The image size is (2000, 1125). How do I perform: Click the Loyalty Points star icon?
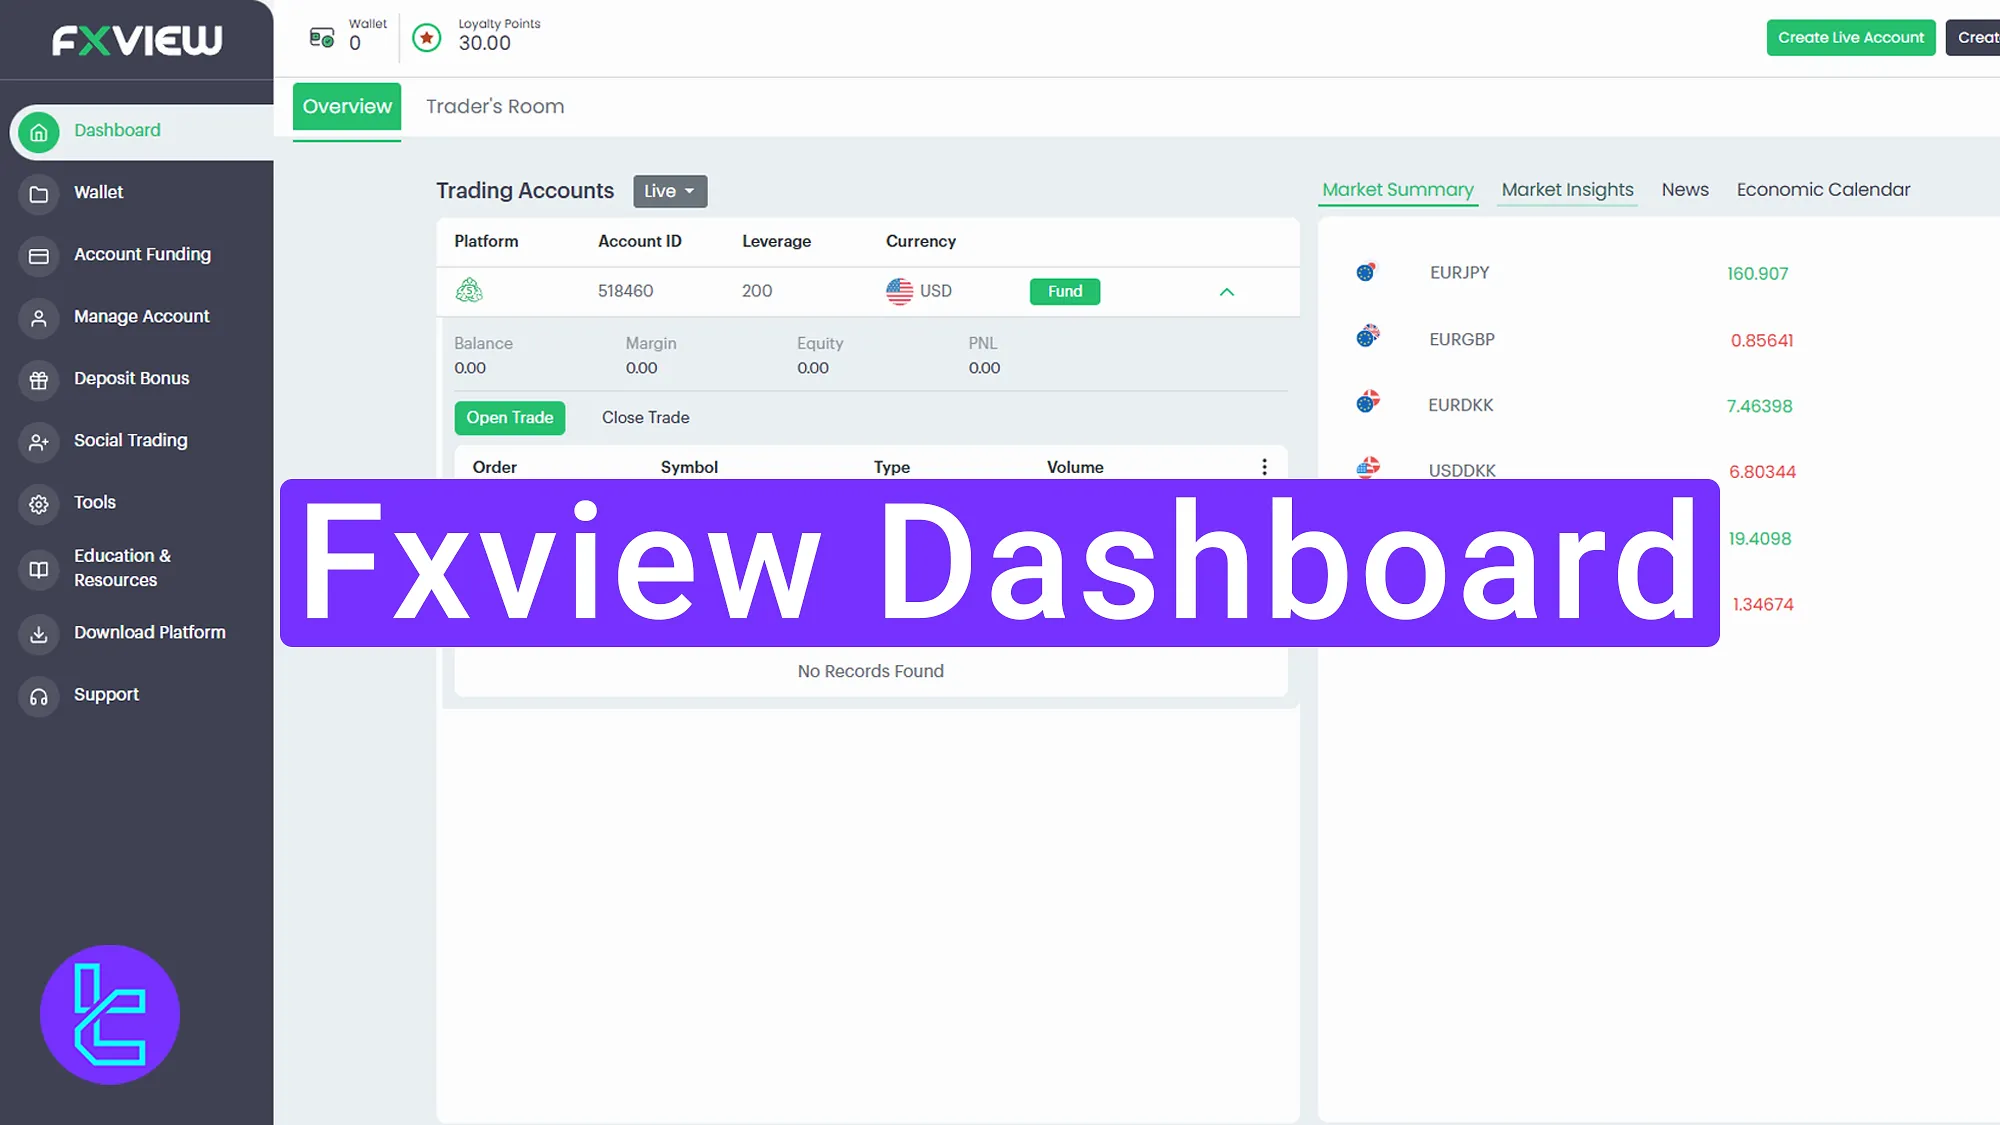pos(427,38)
